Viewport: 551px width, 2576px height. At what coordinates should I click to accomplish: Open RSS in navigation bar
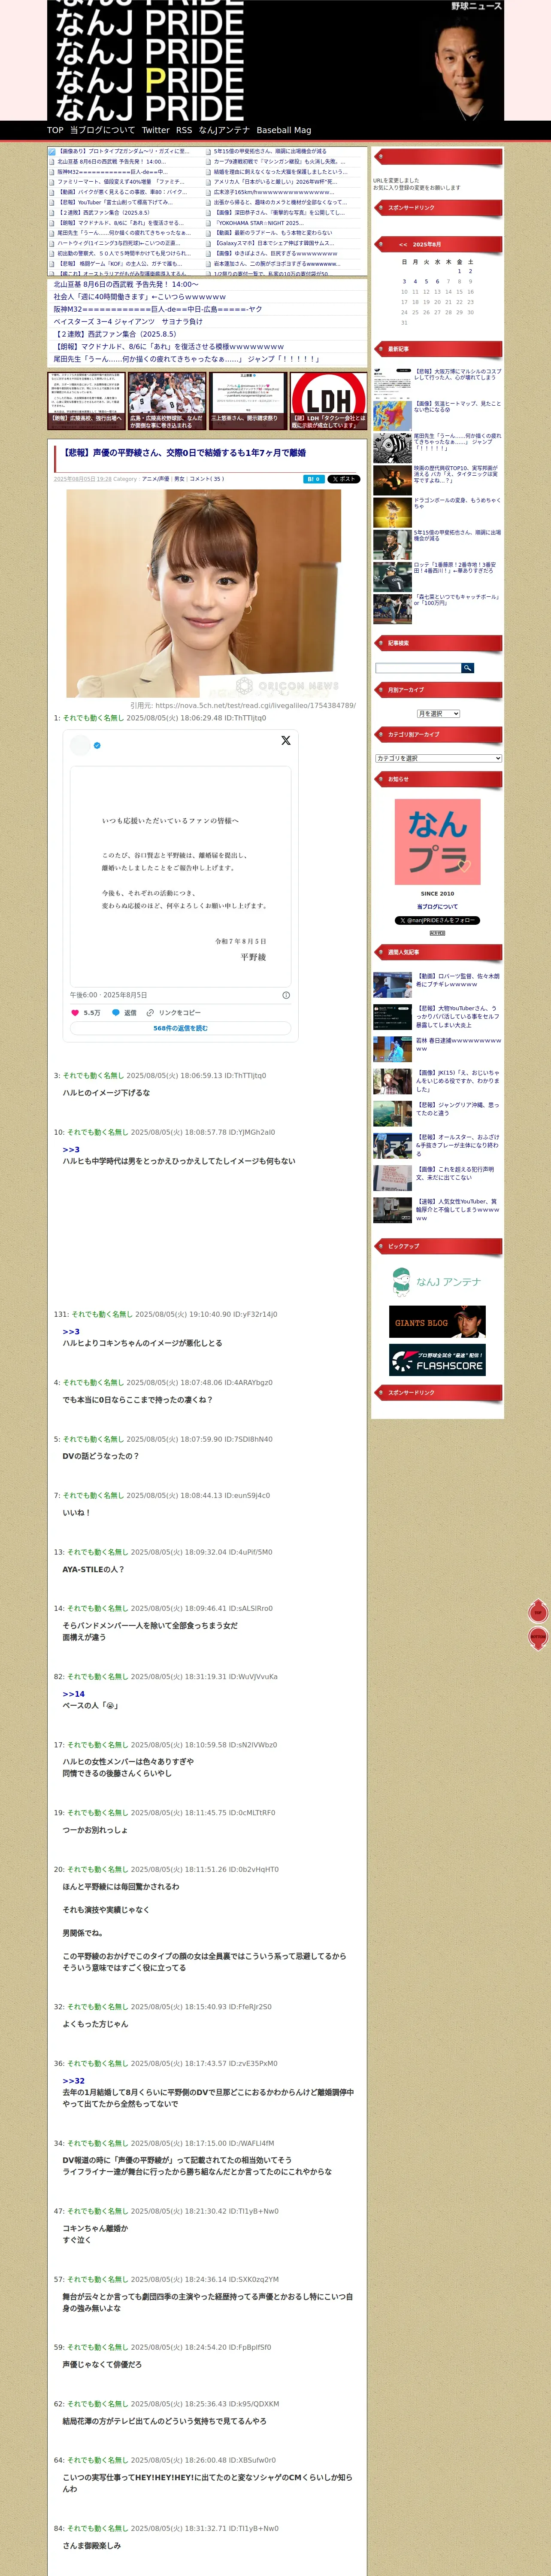[x=184, y=130]
